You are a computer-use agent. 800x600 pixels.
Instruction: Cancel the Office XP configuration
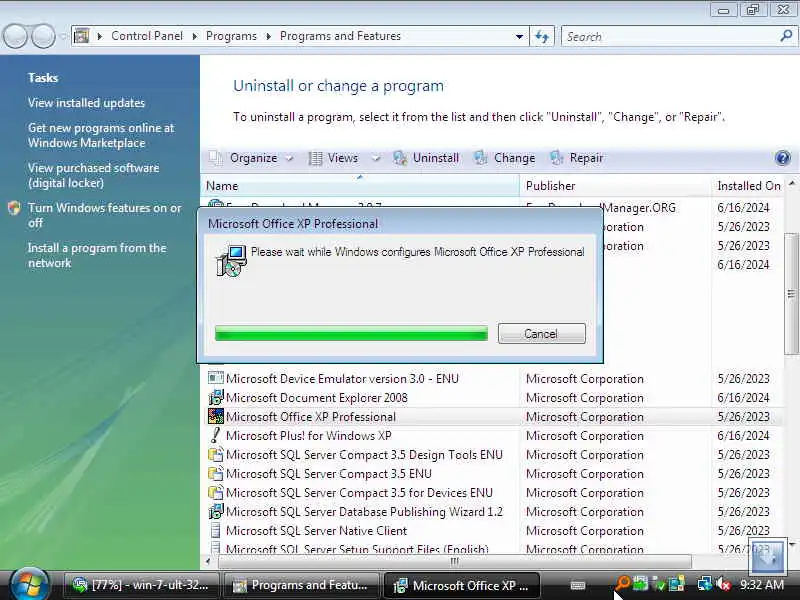tap(541, 334)
